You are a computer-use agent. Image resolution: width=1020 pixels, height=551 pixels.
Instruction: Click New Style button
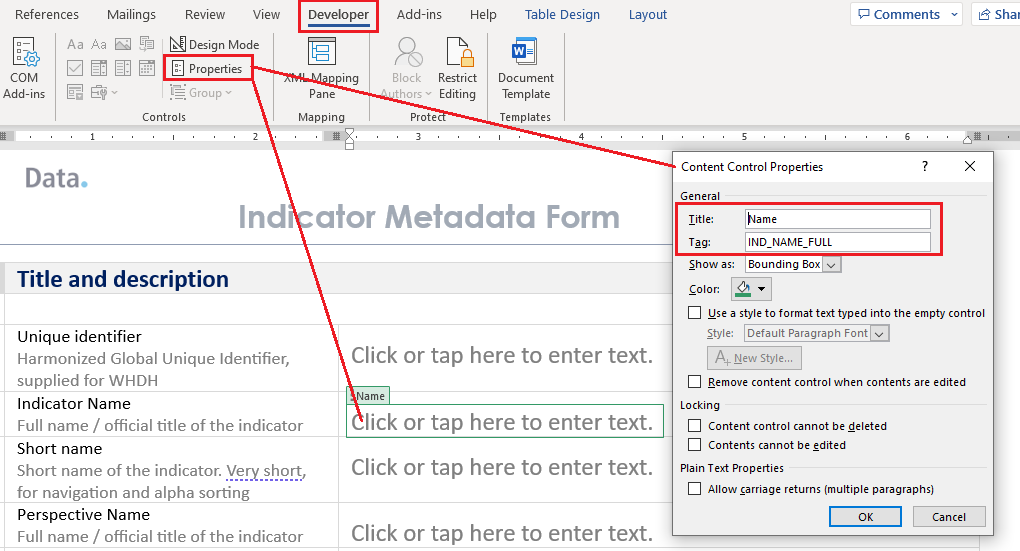[x=755, y=358]
